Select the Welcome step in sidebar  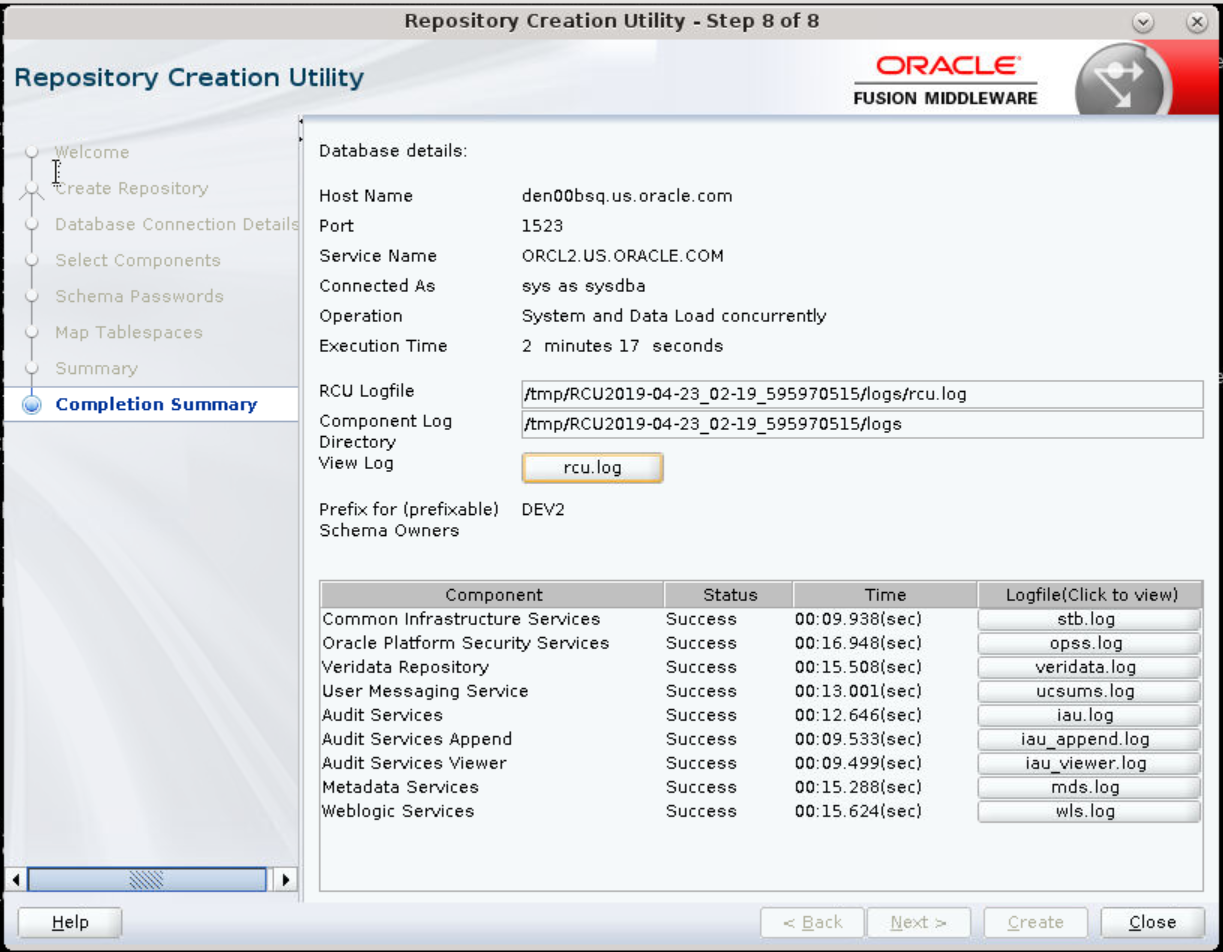pyautogui.click(x=92, y=152)
